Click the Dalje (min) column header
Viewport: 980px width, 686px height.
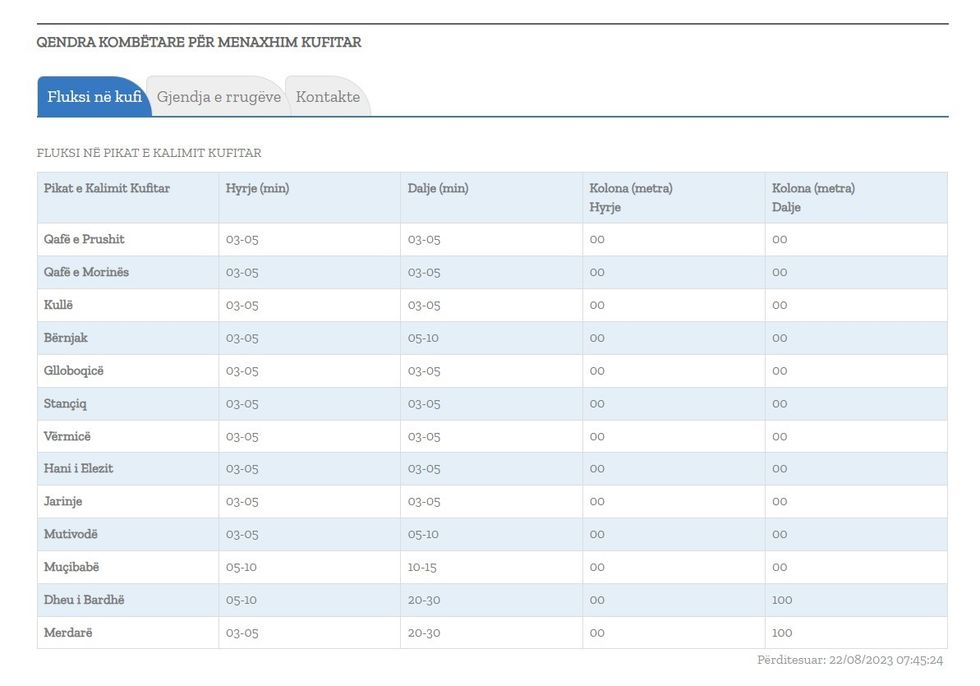point(438,188)
